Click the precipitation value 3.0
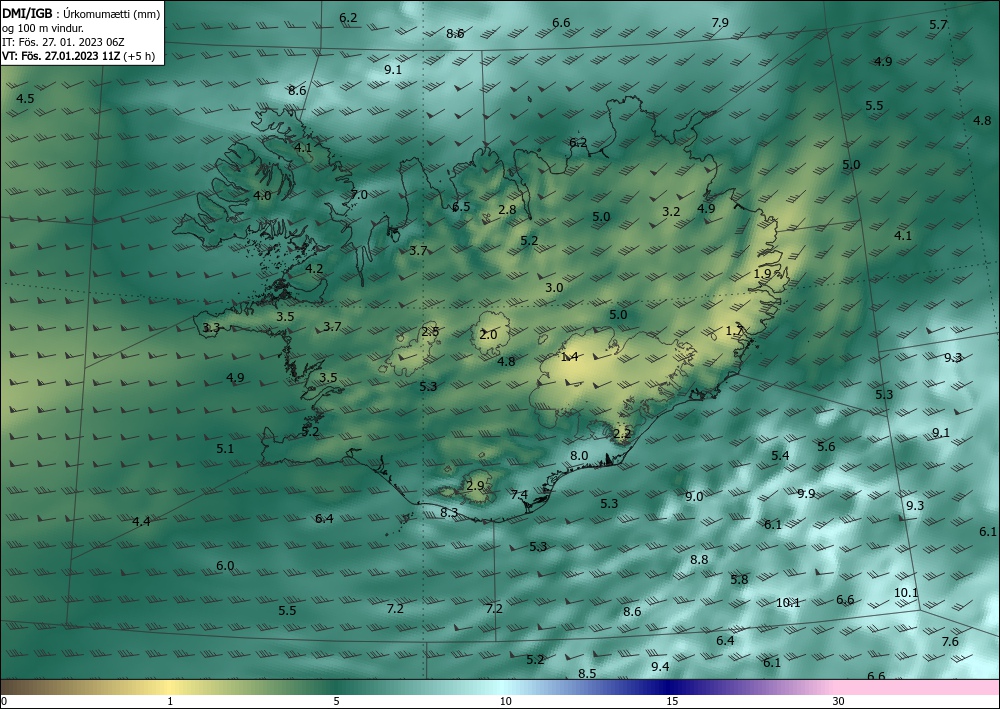 point(554,288)
